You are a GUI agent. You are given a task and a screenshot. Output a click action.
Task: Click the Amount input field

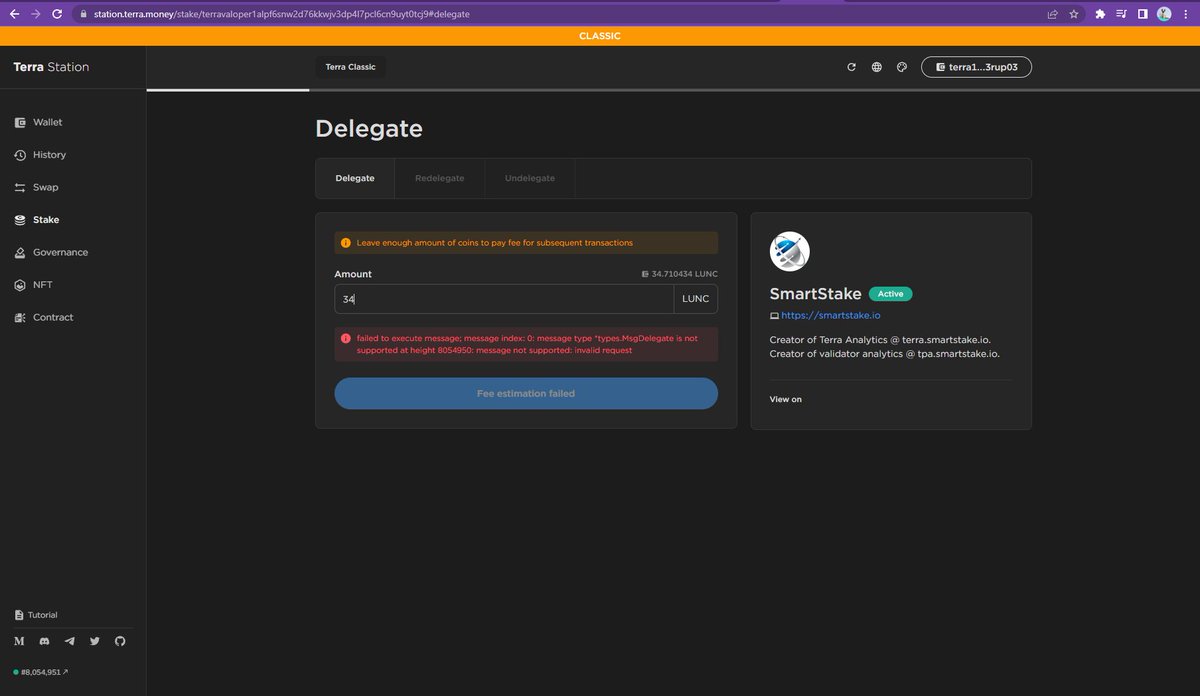click(504, 299)
